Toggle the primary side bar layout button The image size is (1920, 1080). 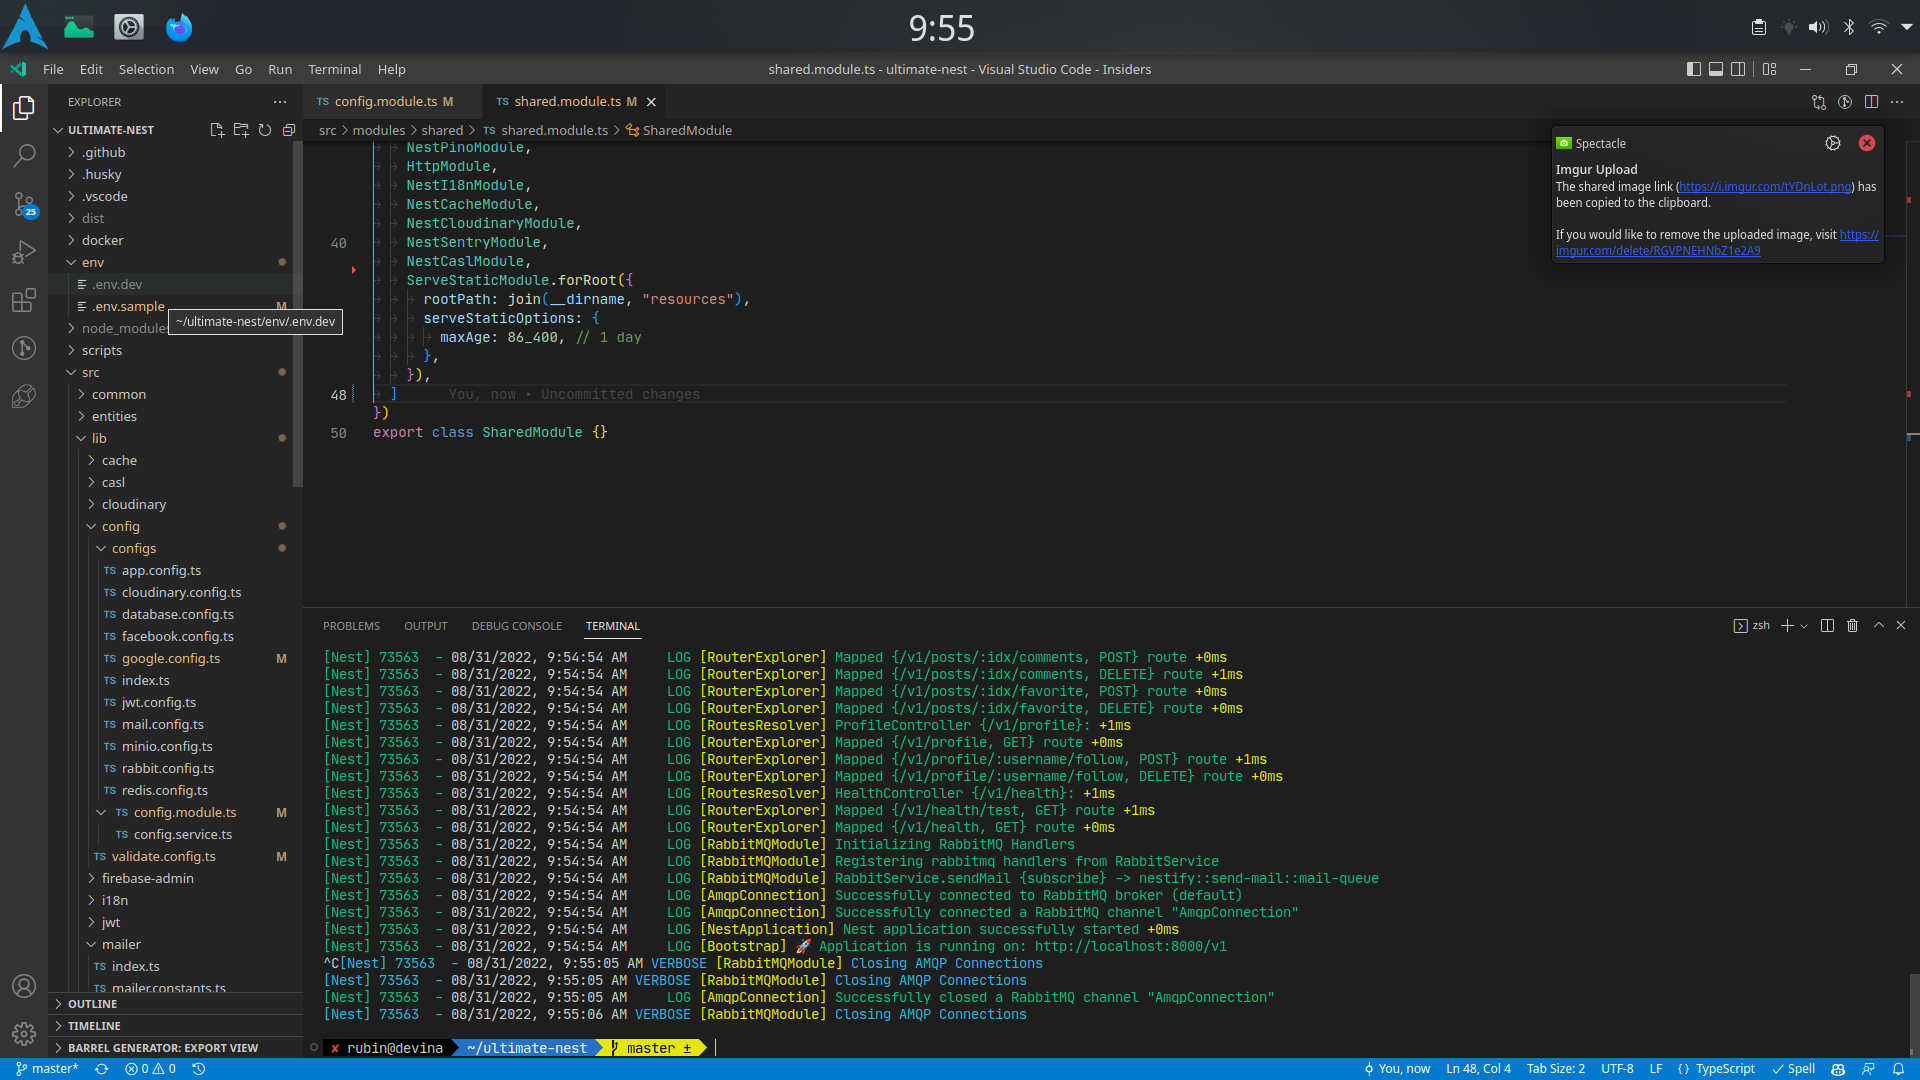tap(1693, 69)
